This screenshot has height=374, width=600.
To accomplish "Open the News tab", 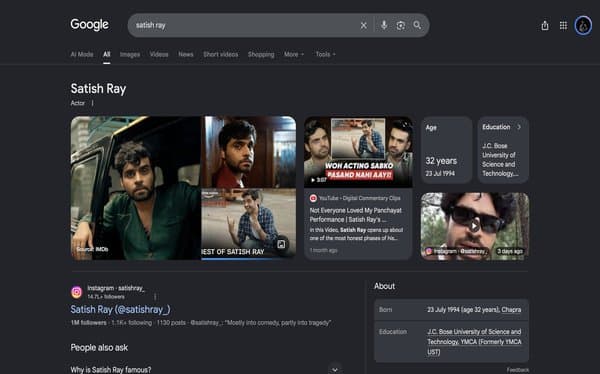I will 186,54.
